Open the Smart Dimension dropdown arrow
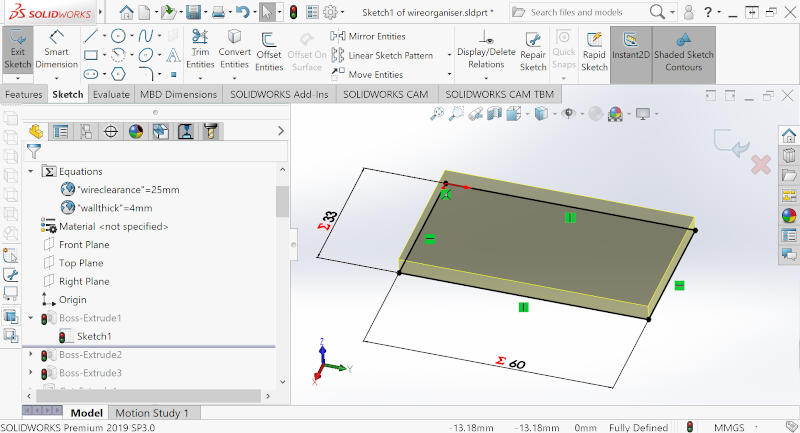The width and height of the screenshot is (800, 433). click(x=56, y=78)
